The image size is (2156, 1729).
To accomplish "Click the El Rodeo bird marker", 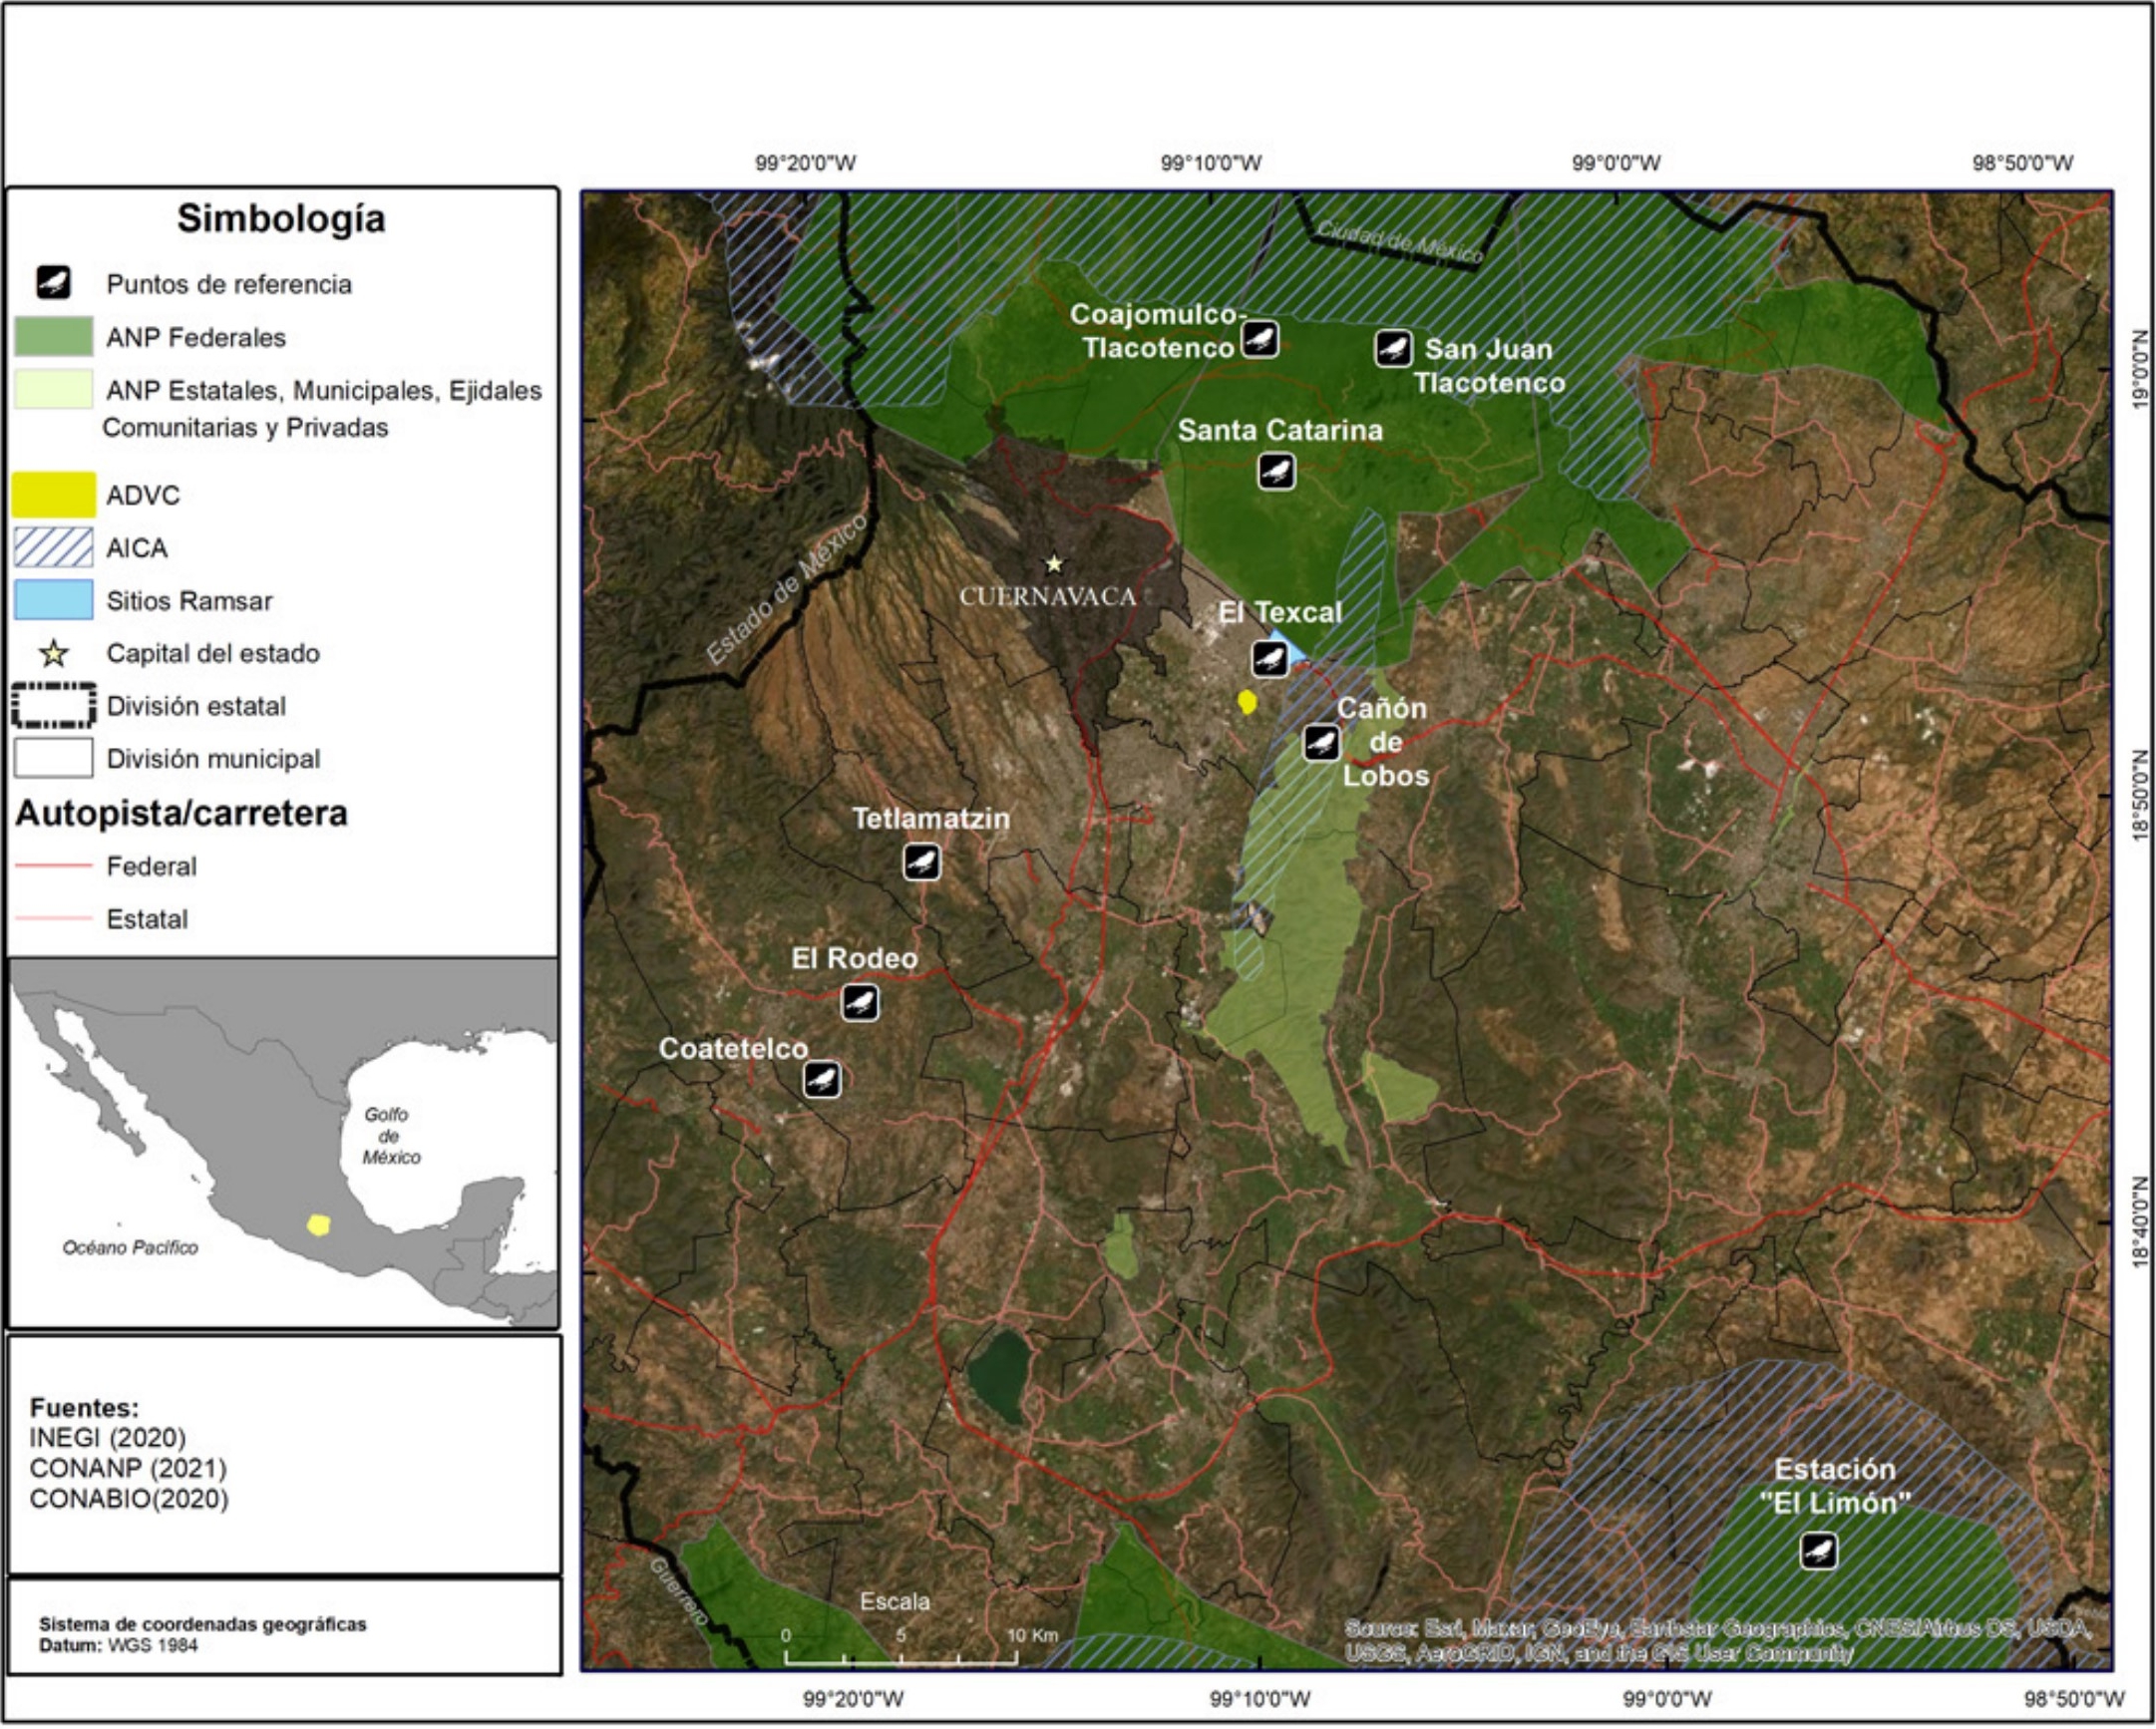I will coord(860,1002).
